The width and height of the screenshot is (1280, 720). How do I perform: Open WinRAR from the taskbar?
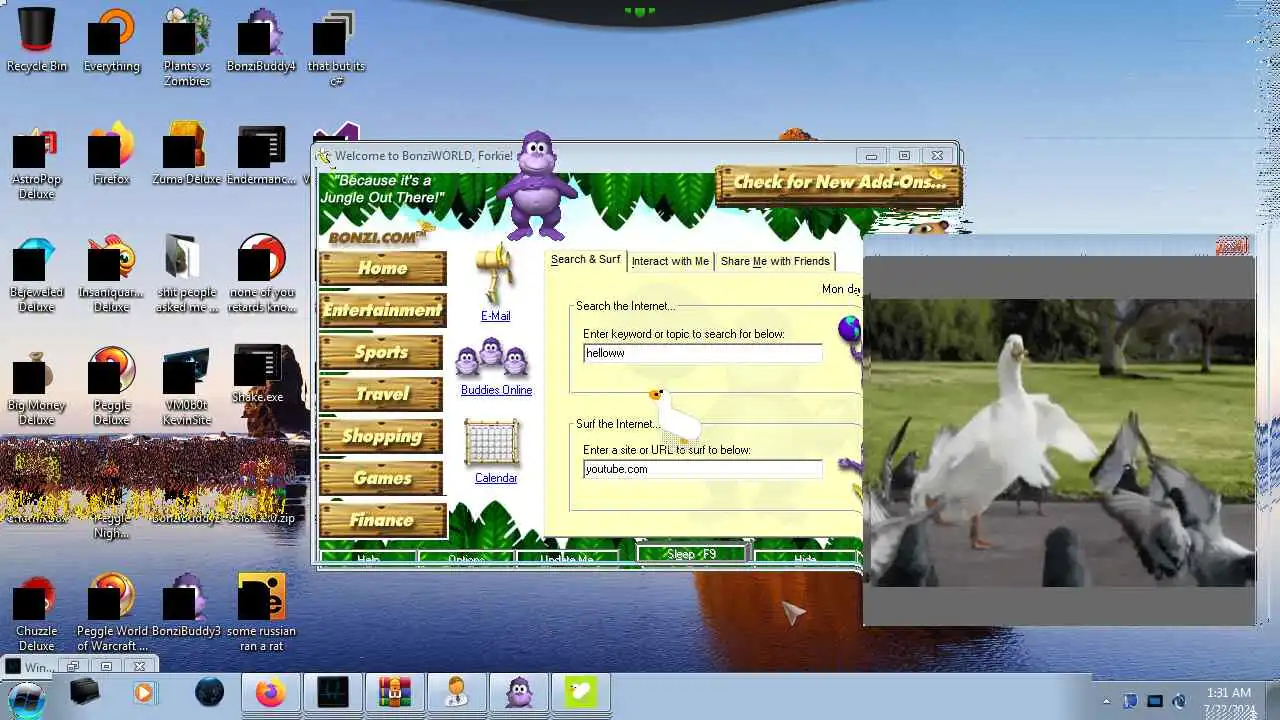pos(394,693)
